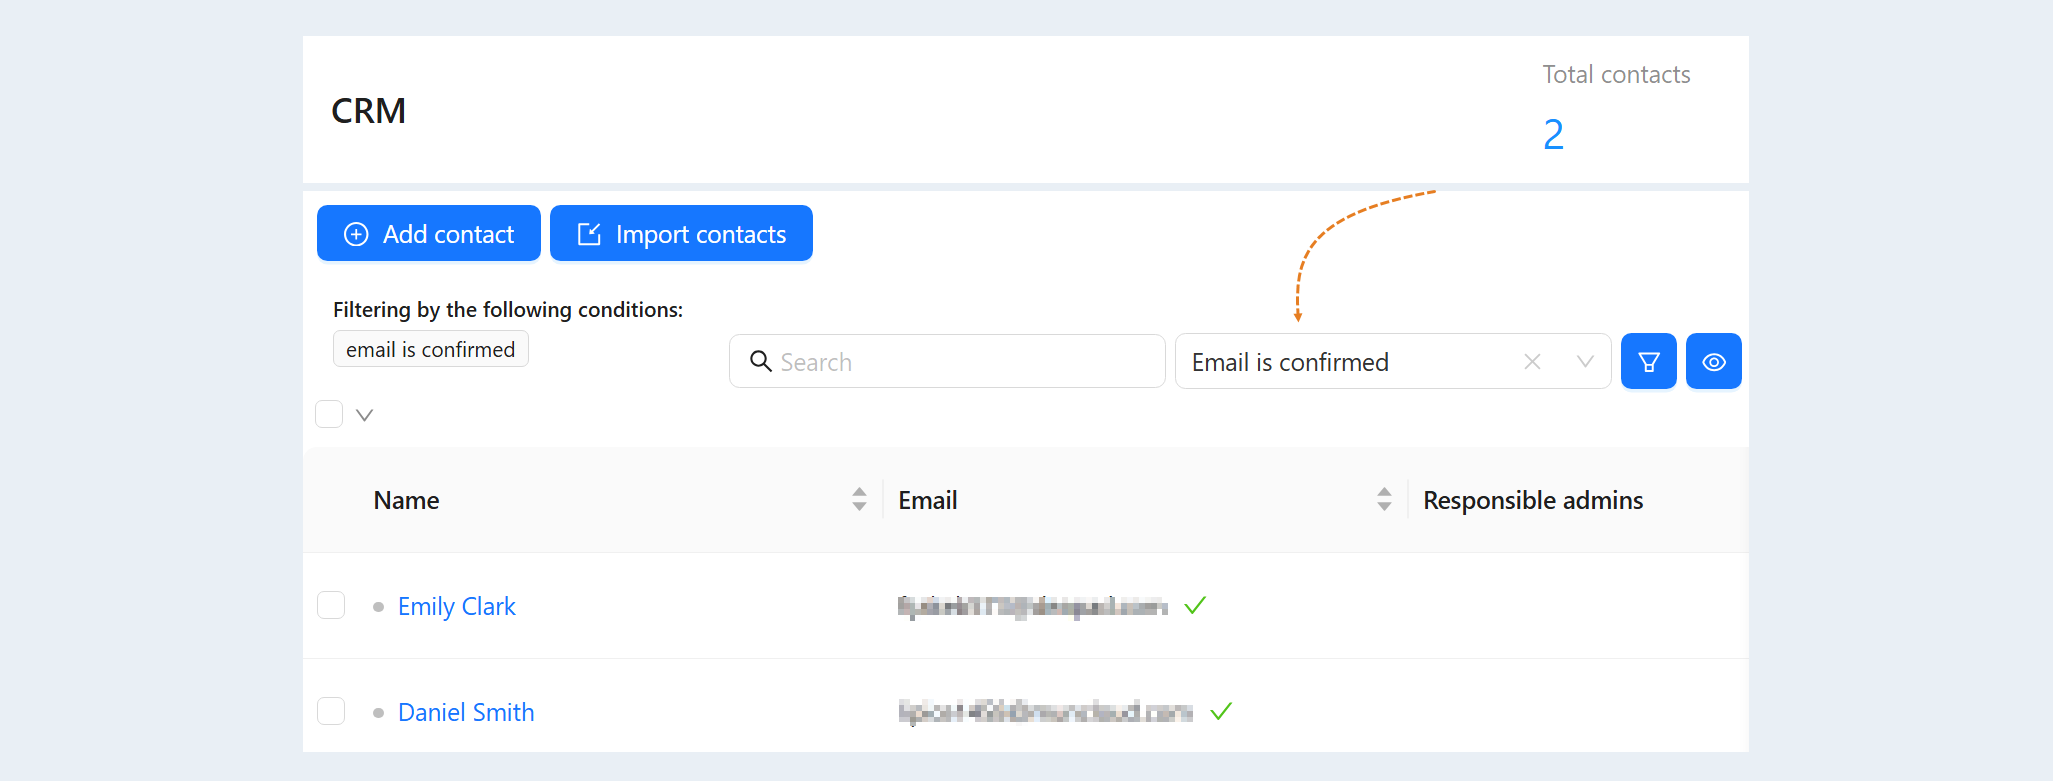
Task: Open Emily Clark's contact page
Action: 457,606
